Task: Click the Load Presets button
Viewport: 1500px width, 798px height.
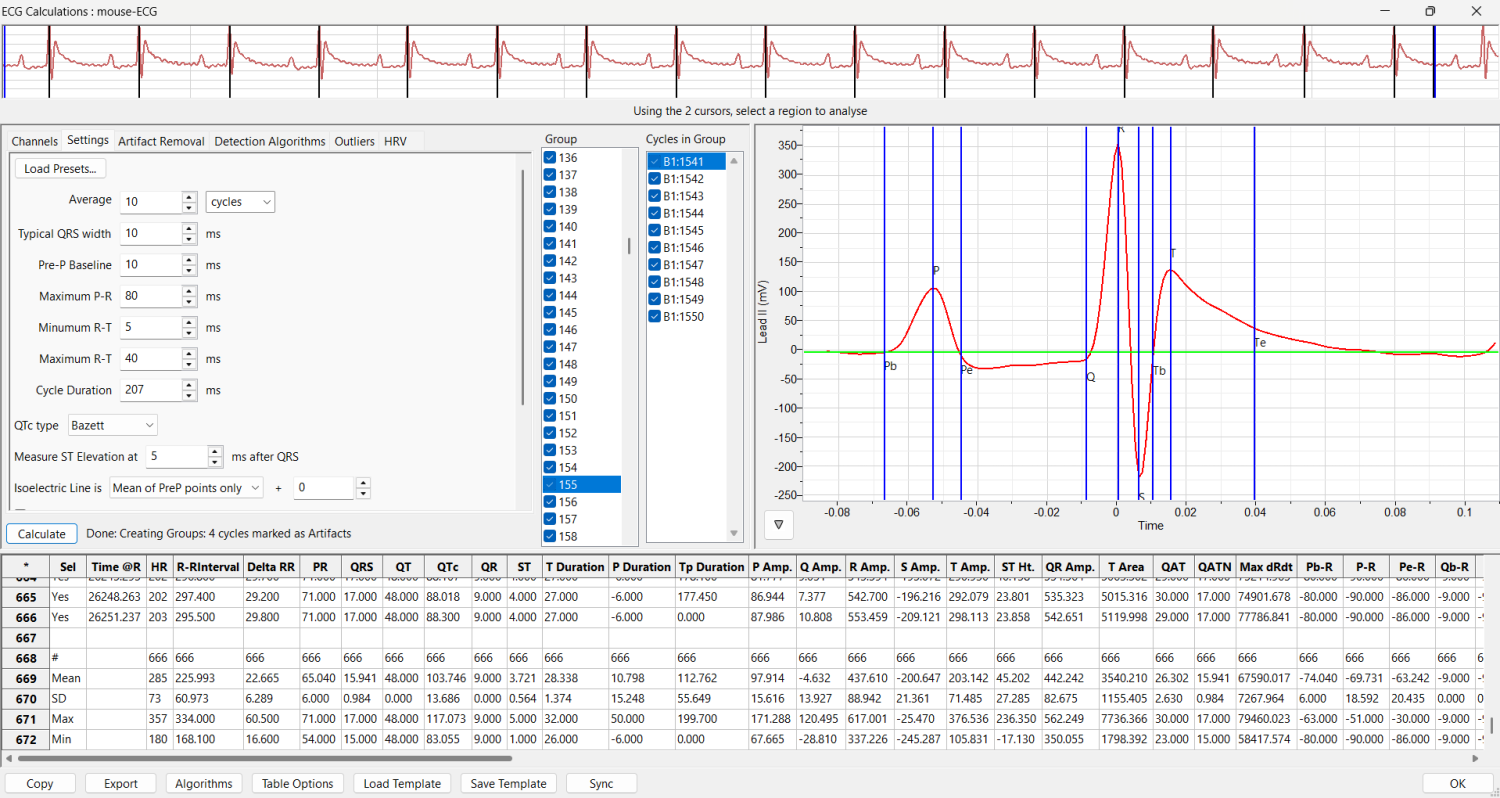Action: [x=60, y=168]
